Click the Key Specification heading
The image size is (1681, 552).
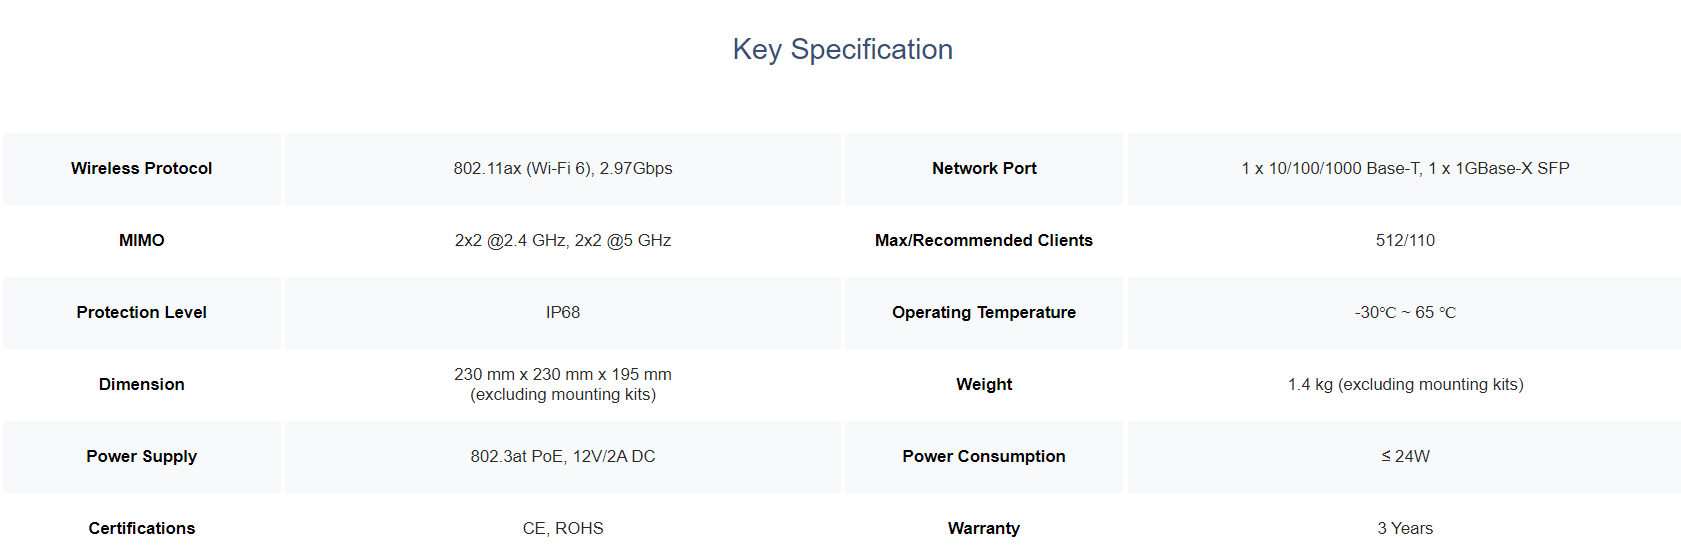[842, 49]
